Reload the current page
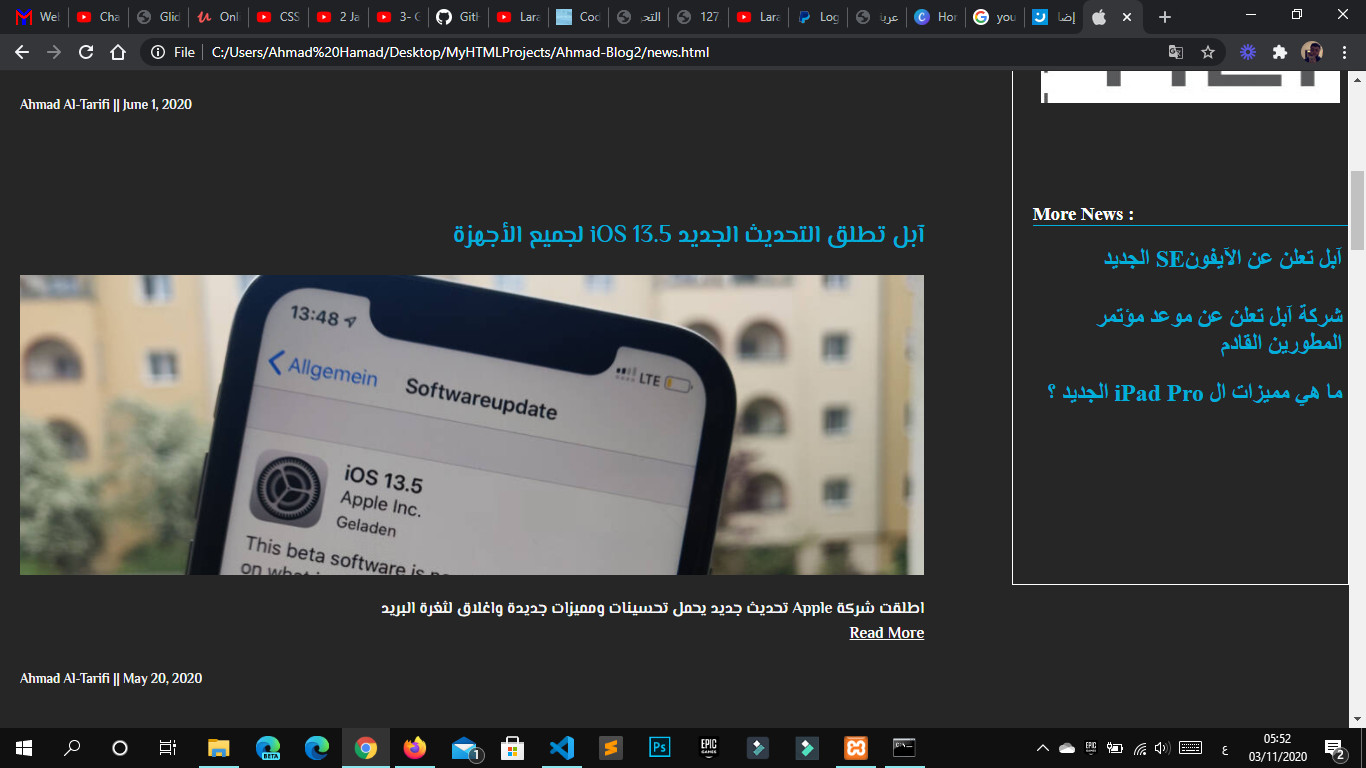Viewport: 1366px width, 768px height. [86, 52]
